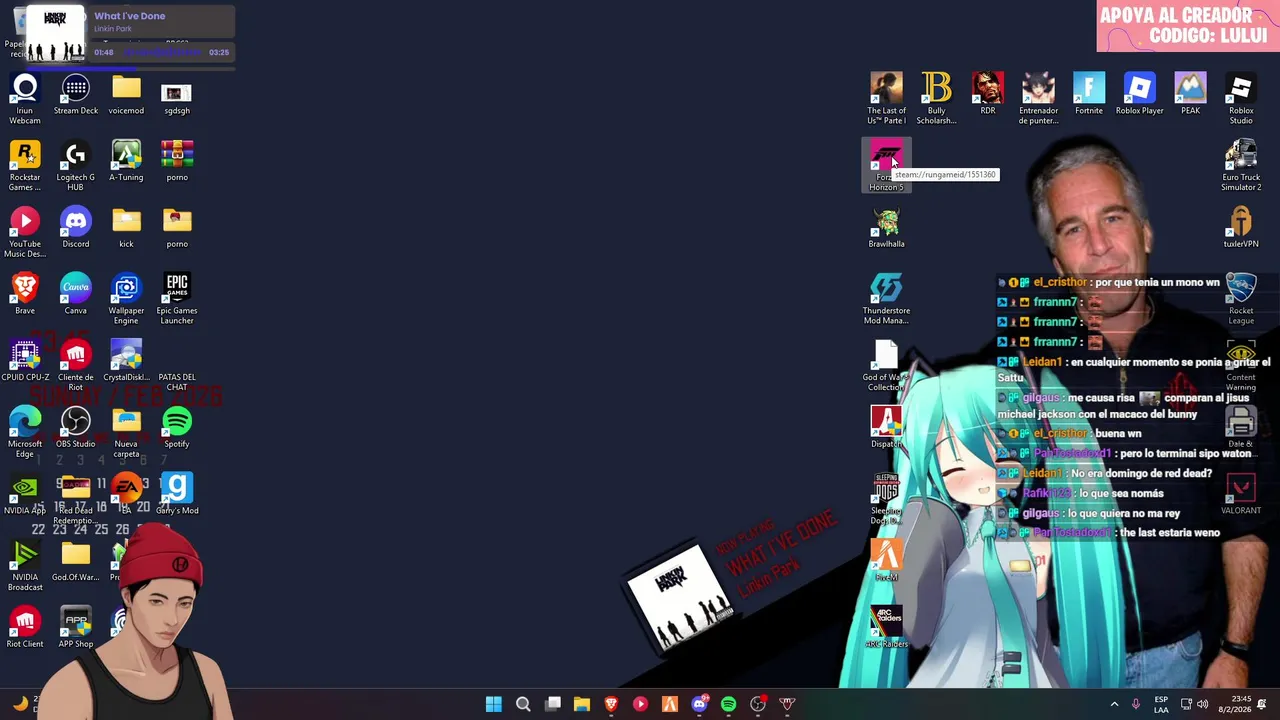Open NVIDIA Broadcast

tap(25, 565)
